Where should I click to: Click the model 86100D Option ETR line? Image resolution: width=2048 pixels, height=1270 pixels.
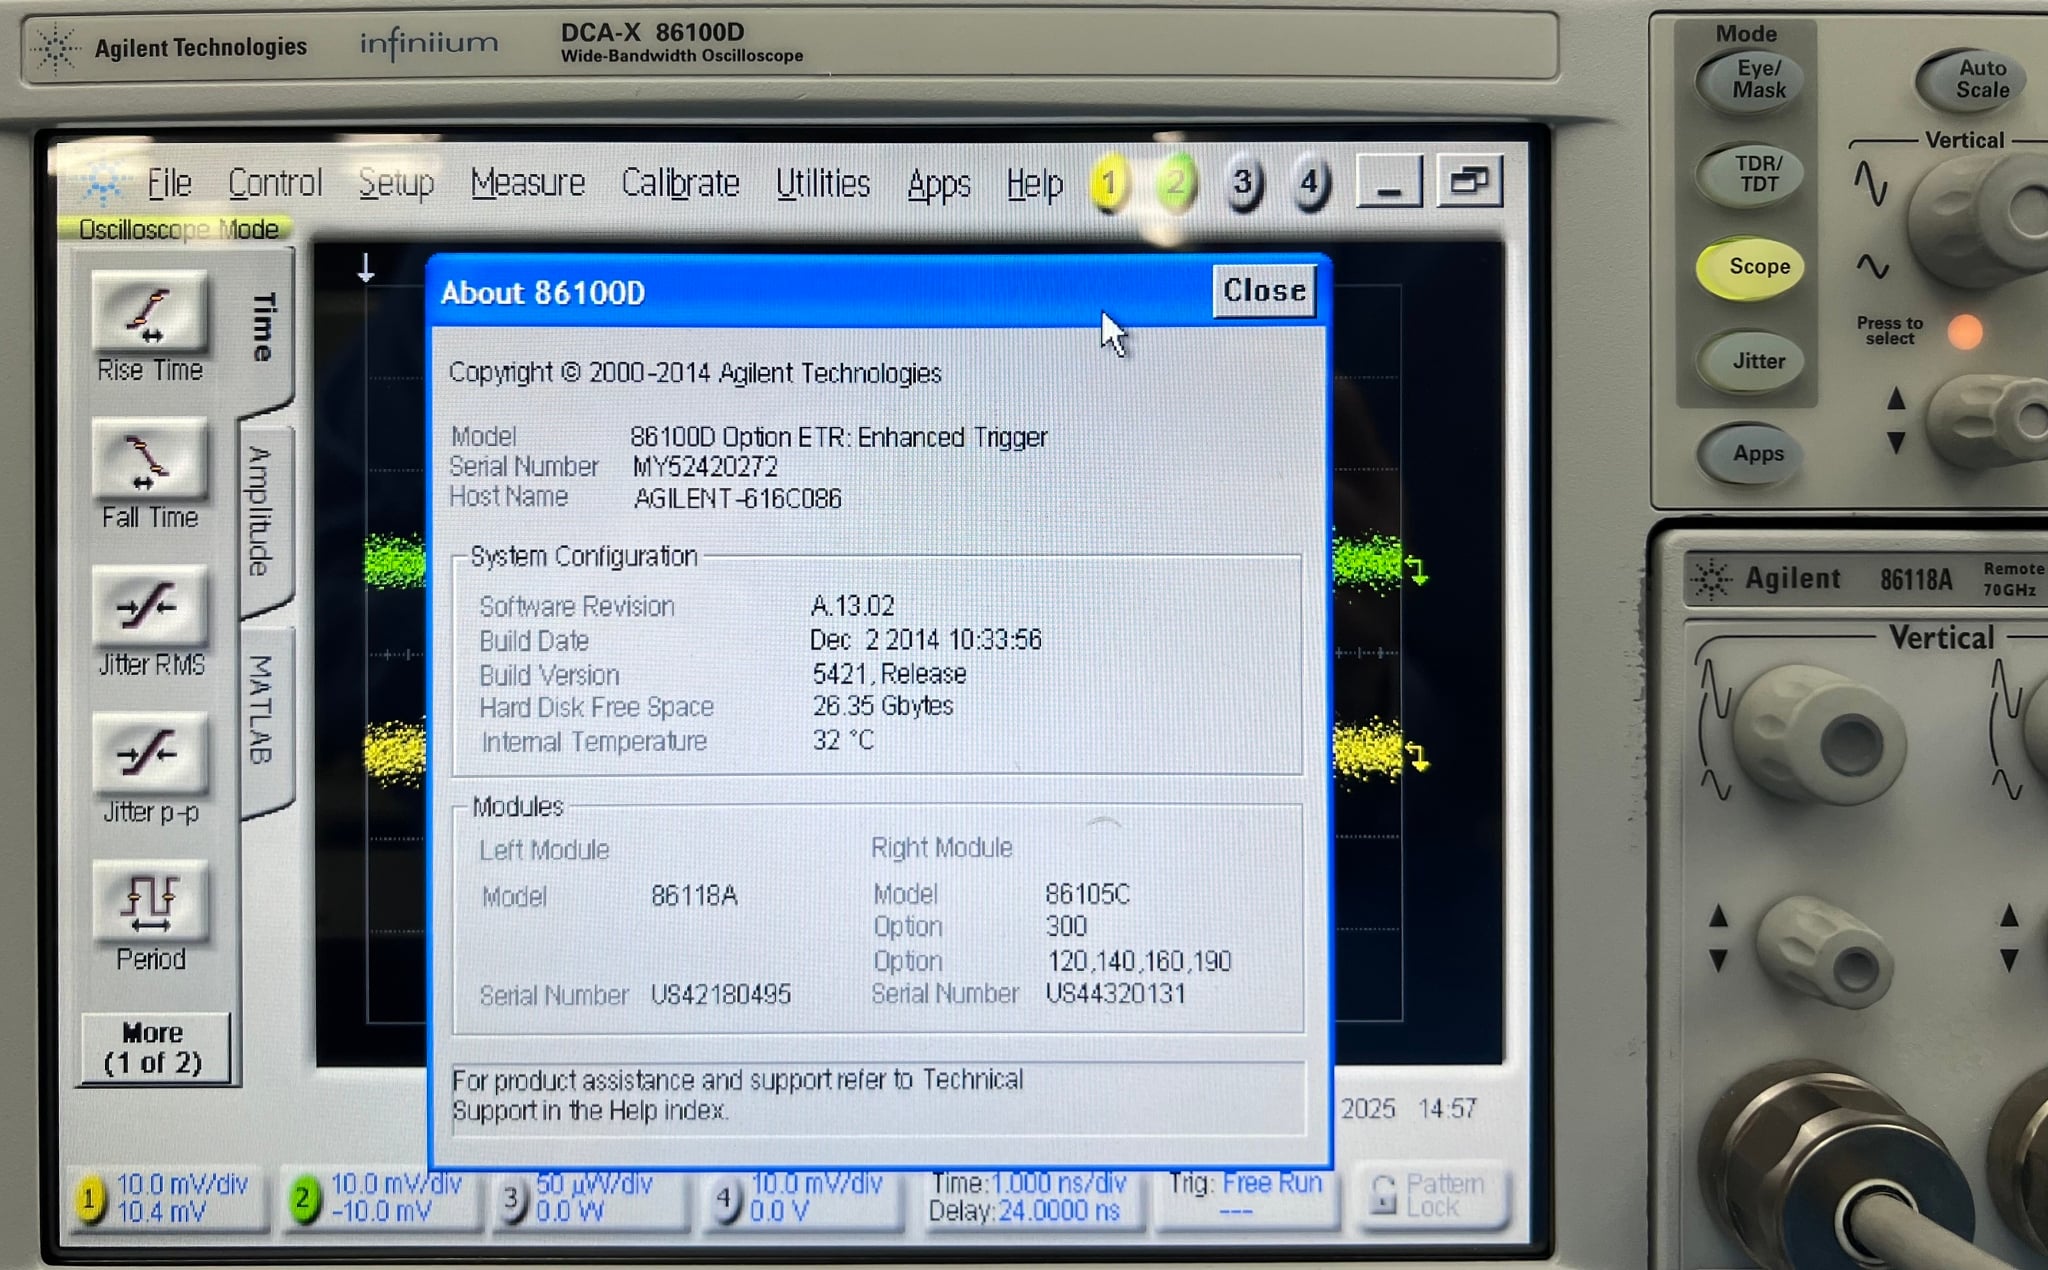[839, 437]
